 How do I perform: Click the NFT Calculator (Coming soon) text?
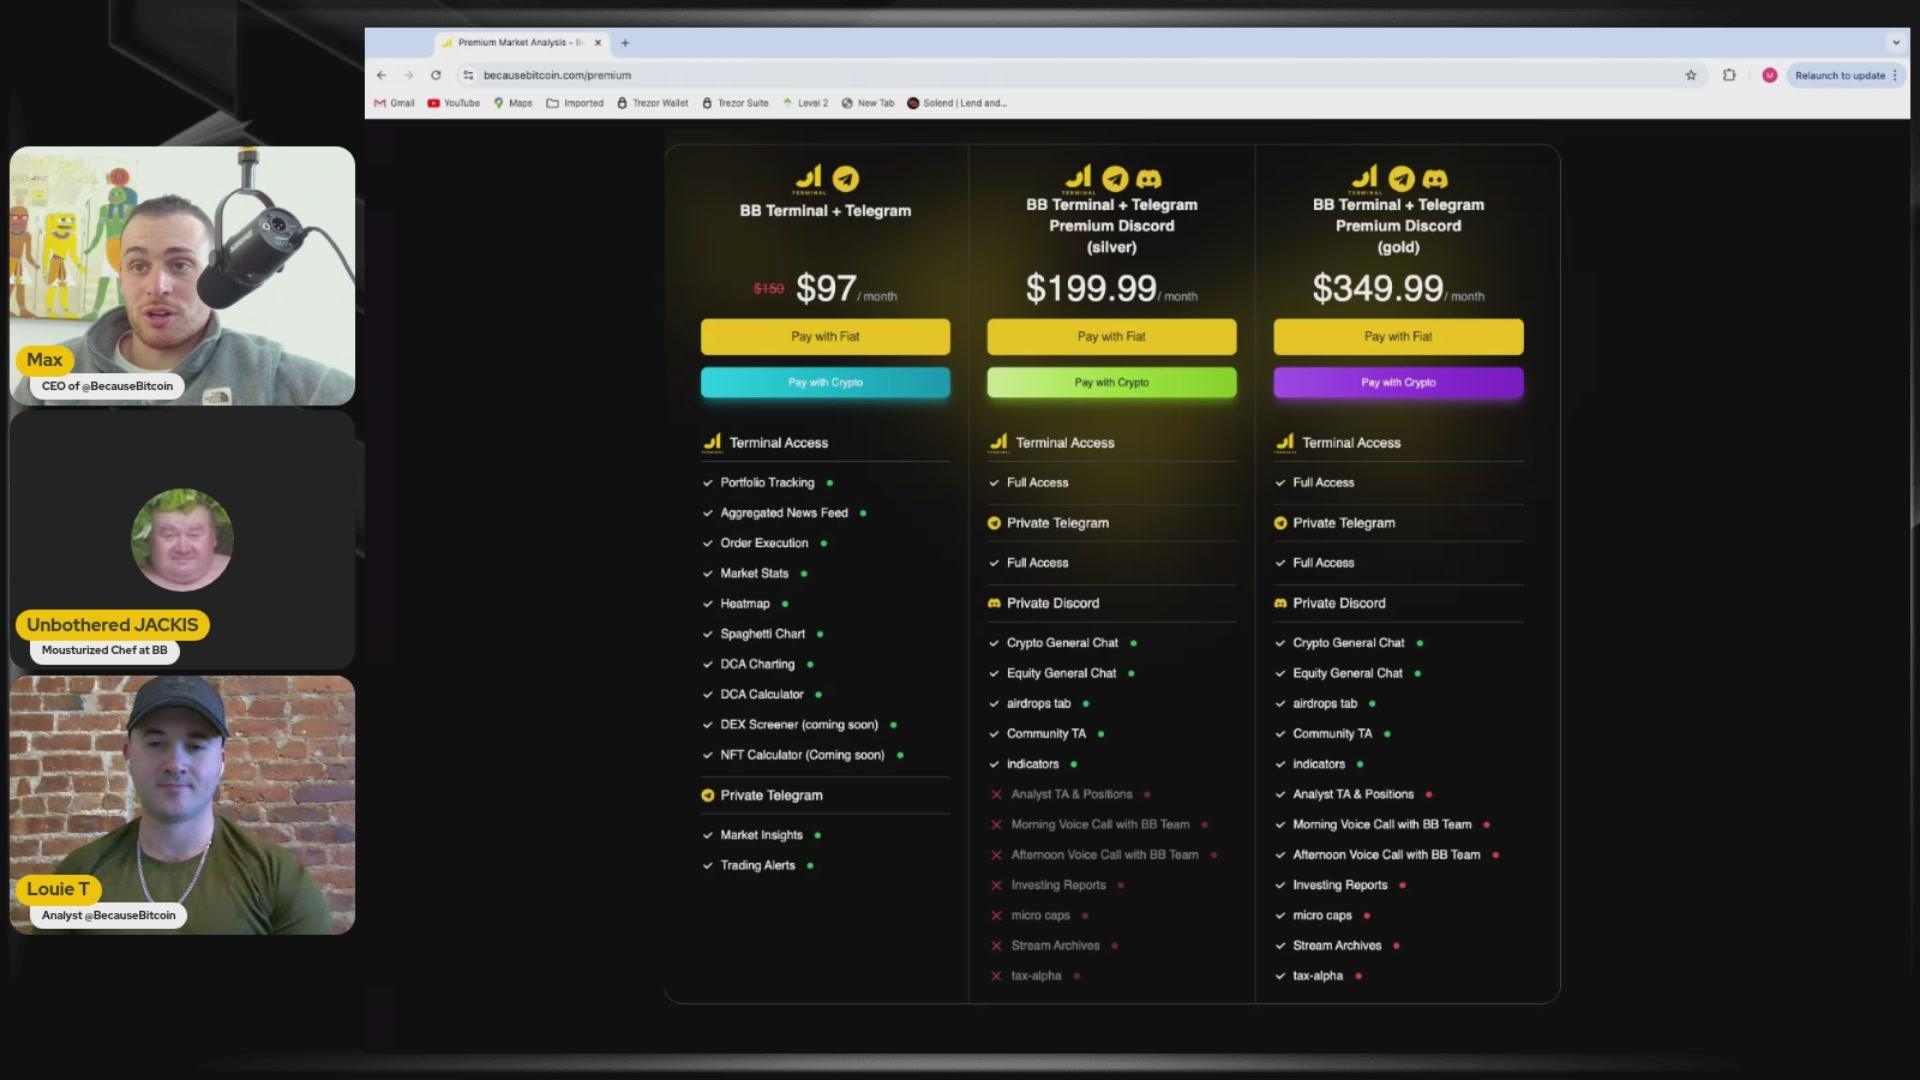[802, 755]
